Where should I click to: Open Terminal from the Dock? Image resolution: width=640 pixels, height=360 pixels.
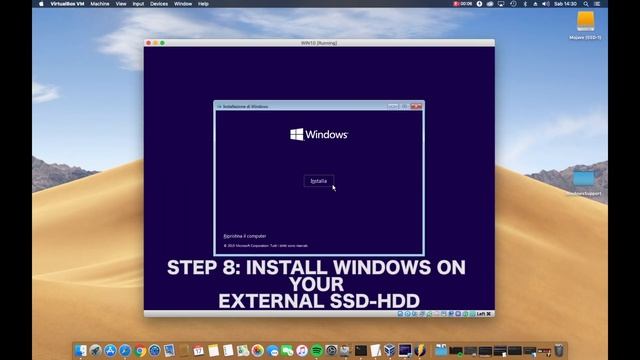pos(361,351)
